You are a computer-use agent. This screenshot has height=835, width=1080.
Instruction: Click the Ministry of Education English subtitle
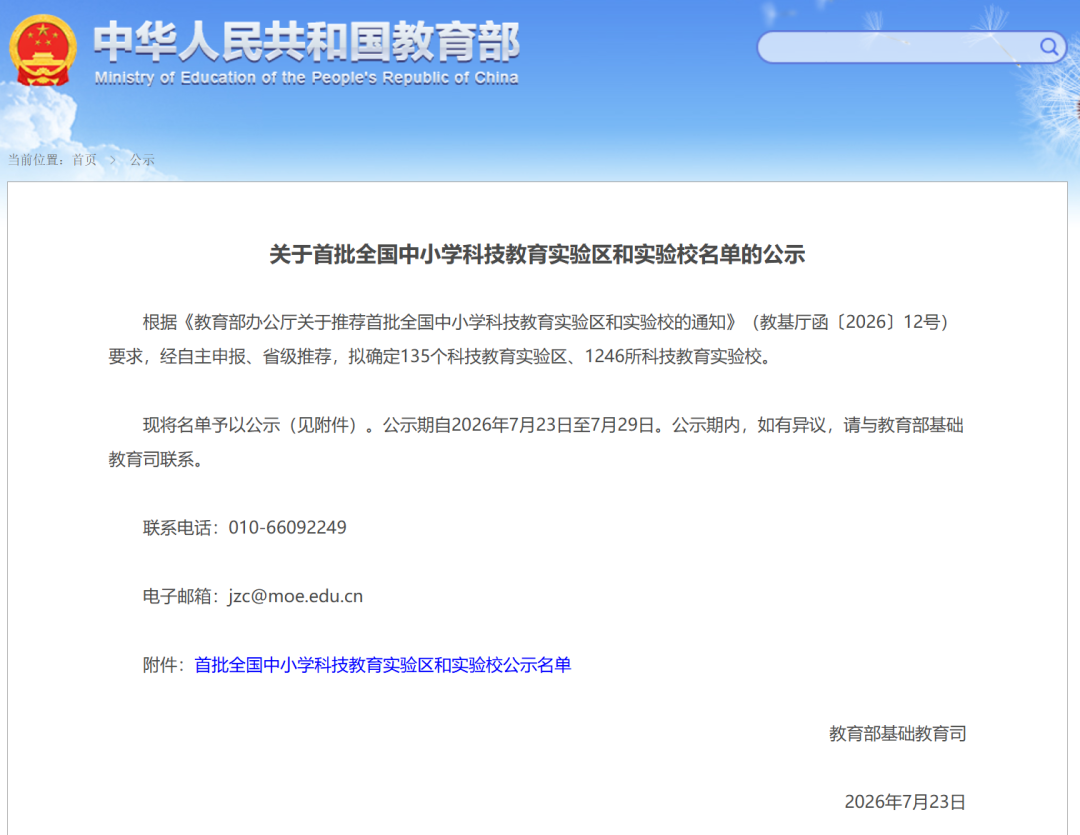pos(307,78)
